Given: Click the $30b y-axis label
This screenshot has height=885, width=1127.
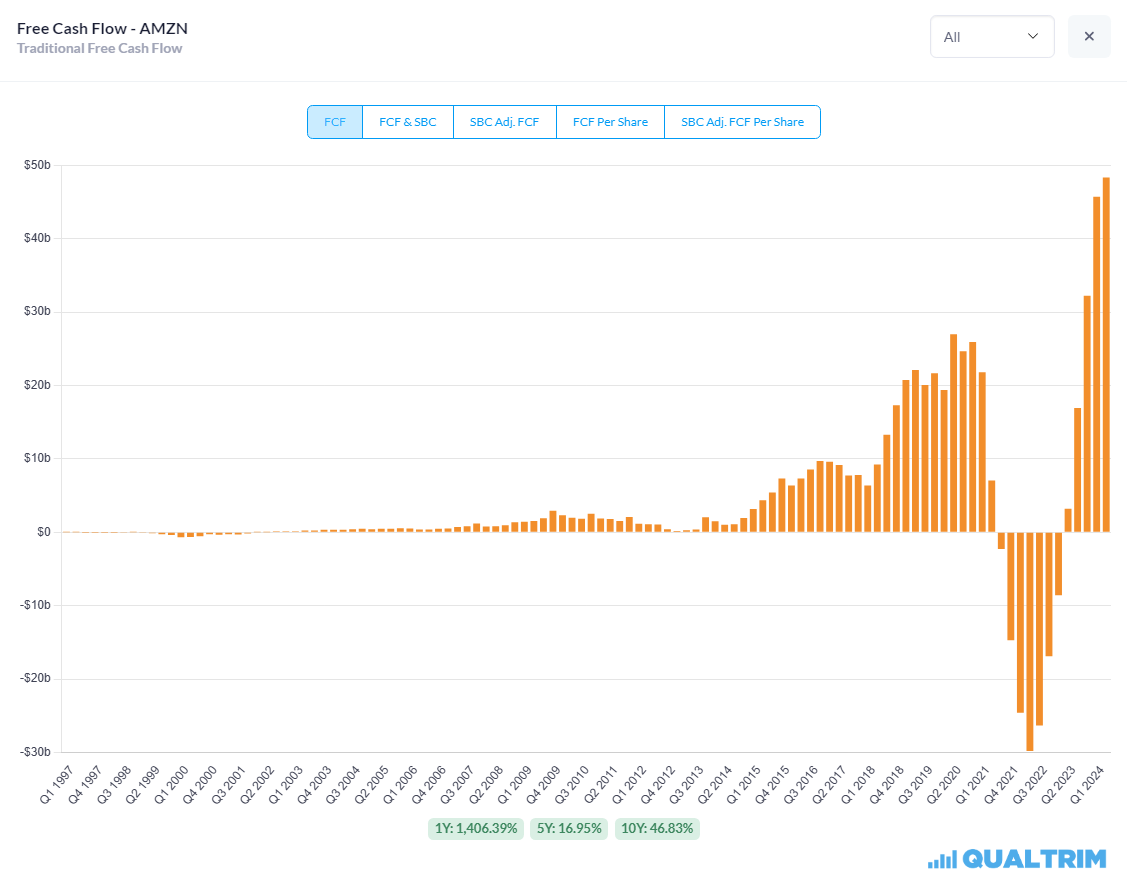Looking at the screenshot, I should pos(37,312).
